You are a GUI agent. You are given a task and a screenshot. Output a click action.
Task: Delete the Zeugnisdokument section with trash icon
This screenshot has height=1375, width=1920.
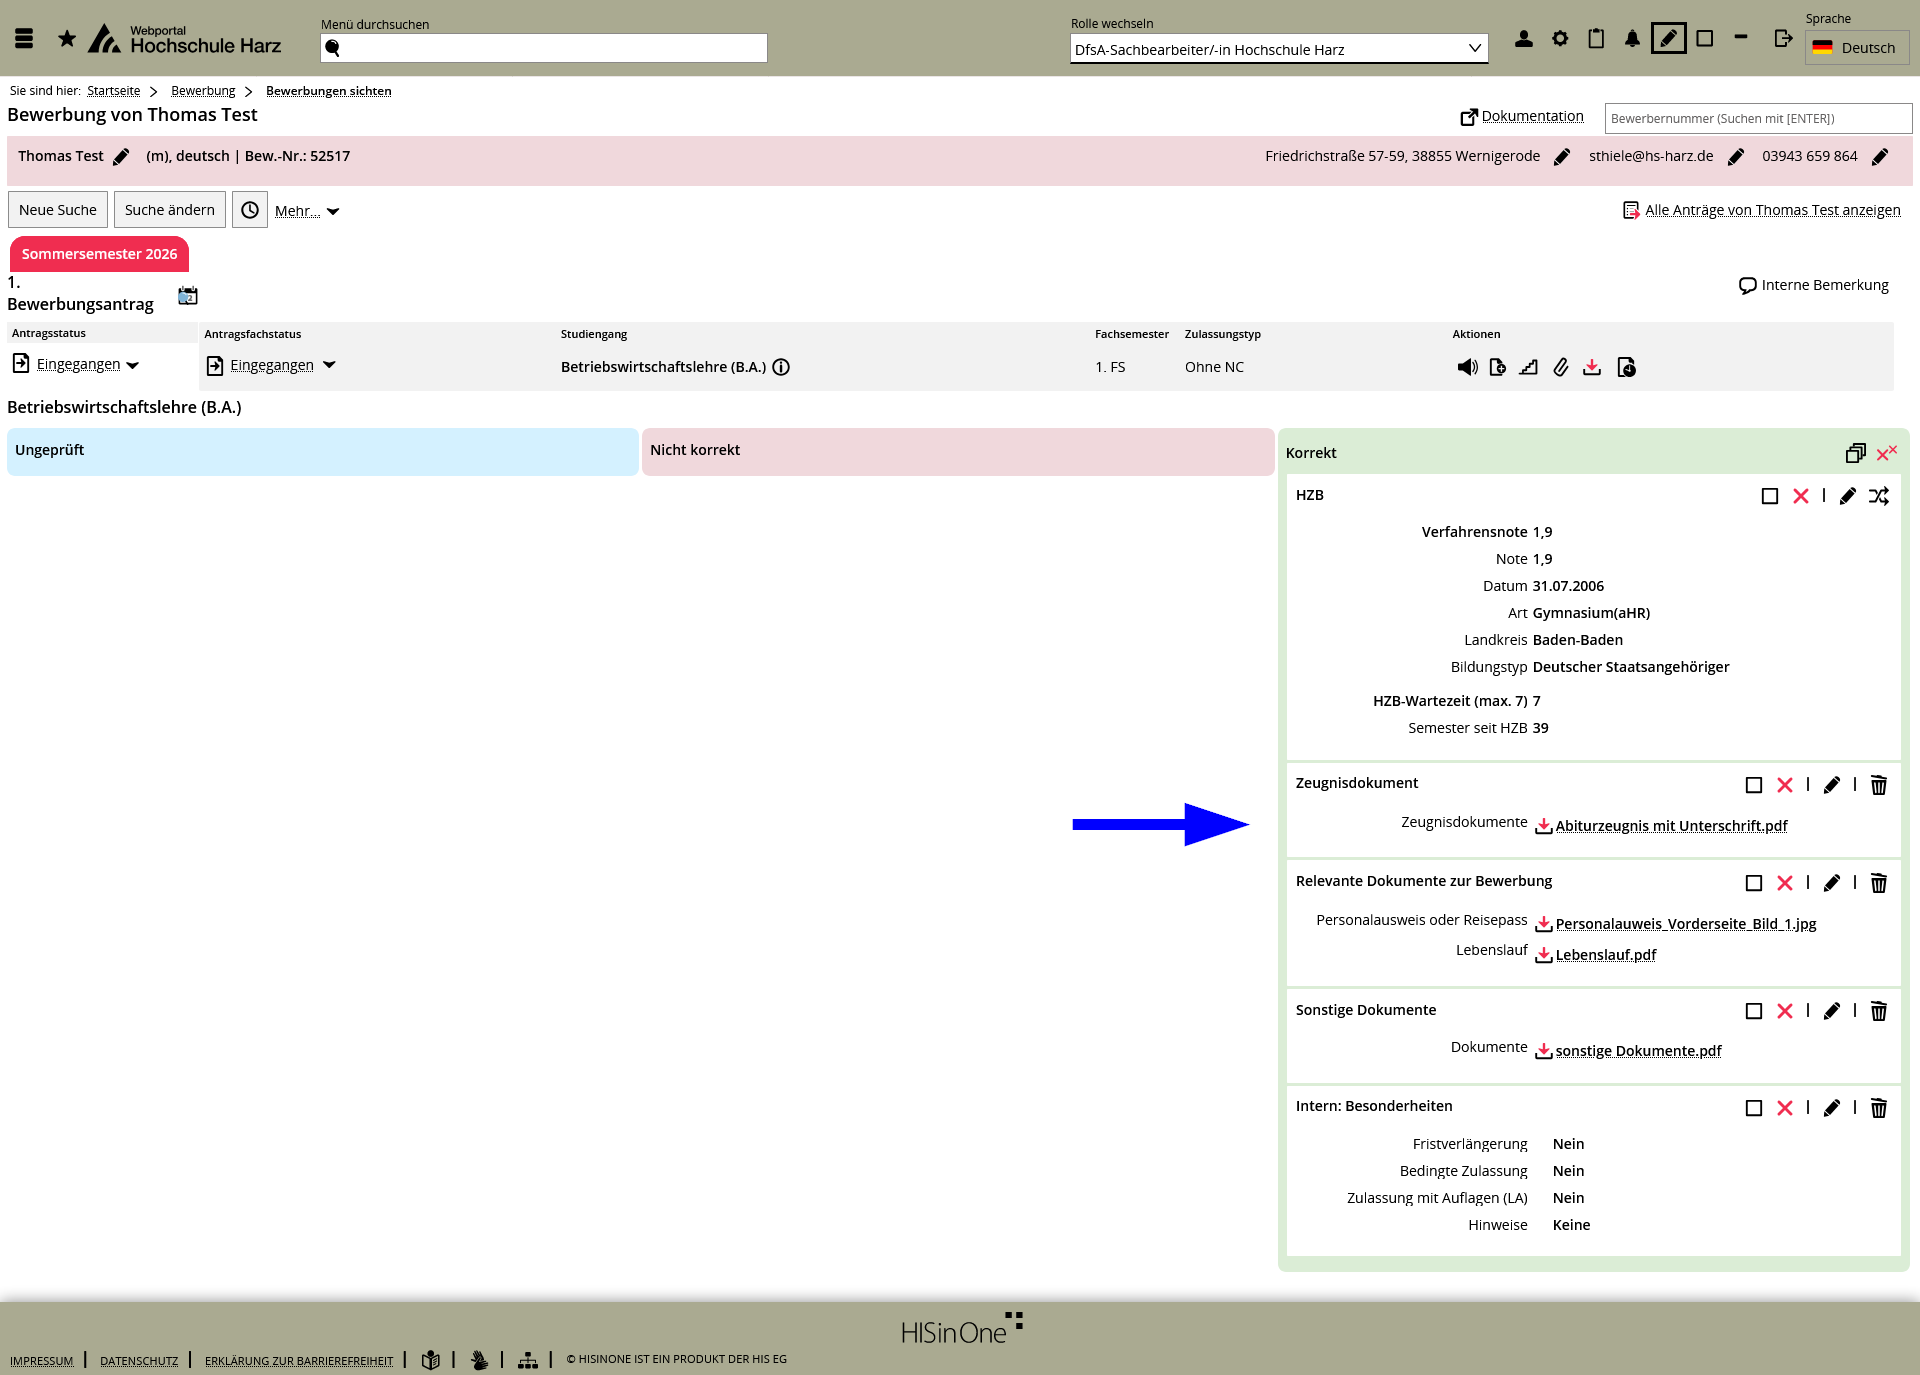click(1879, 785)
